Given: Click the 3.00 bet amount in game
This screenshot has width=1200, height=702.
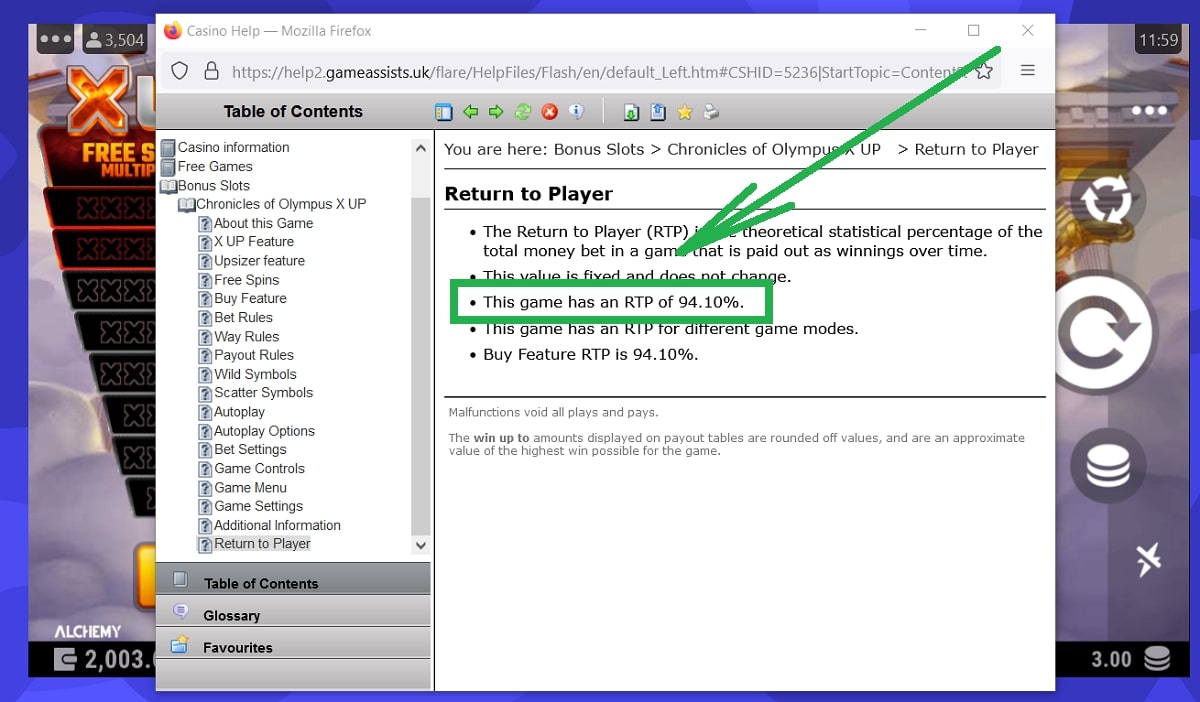Looking at the screenshot, I should click(1111, 660).
